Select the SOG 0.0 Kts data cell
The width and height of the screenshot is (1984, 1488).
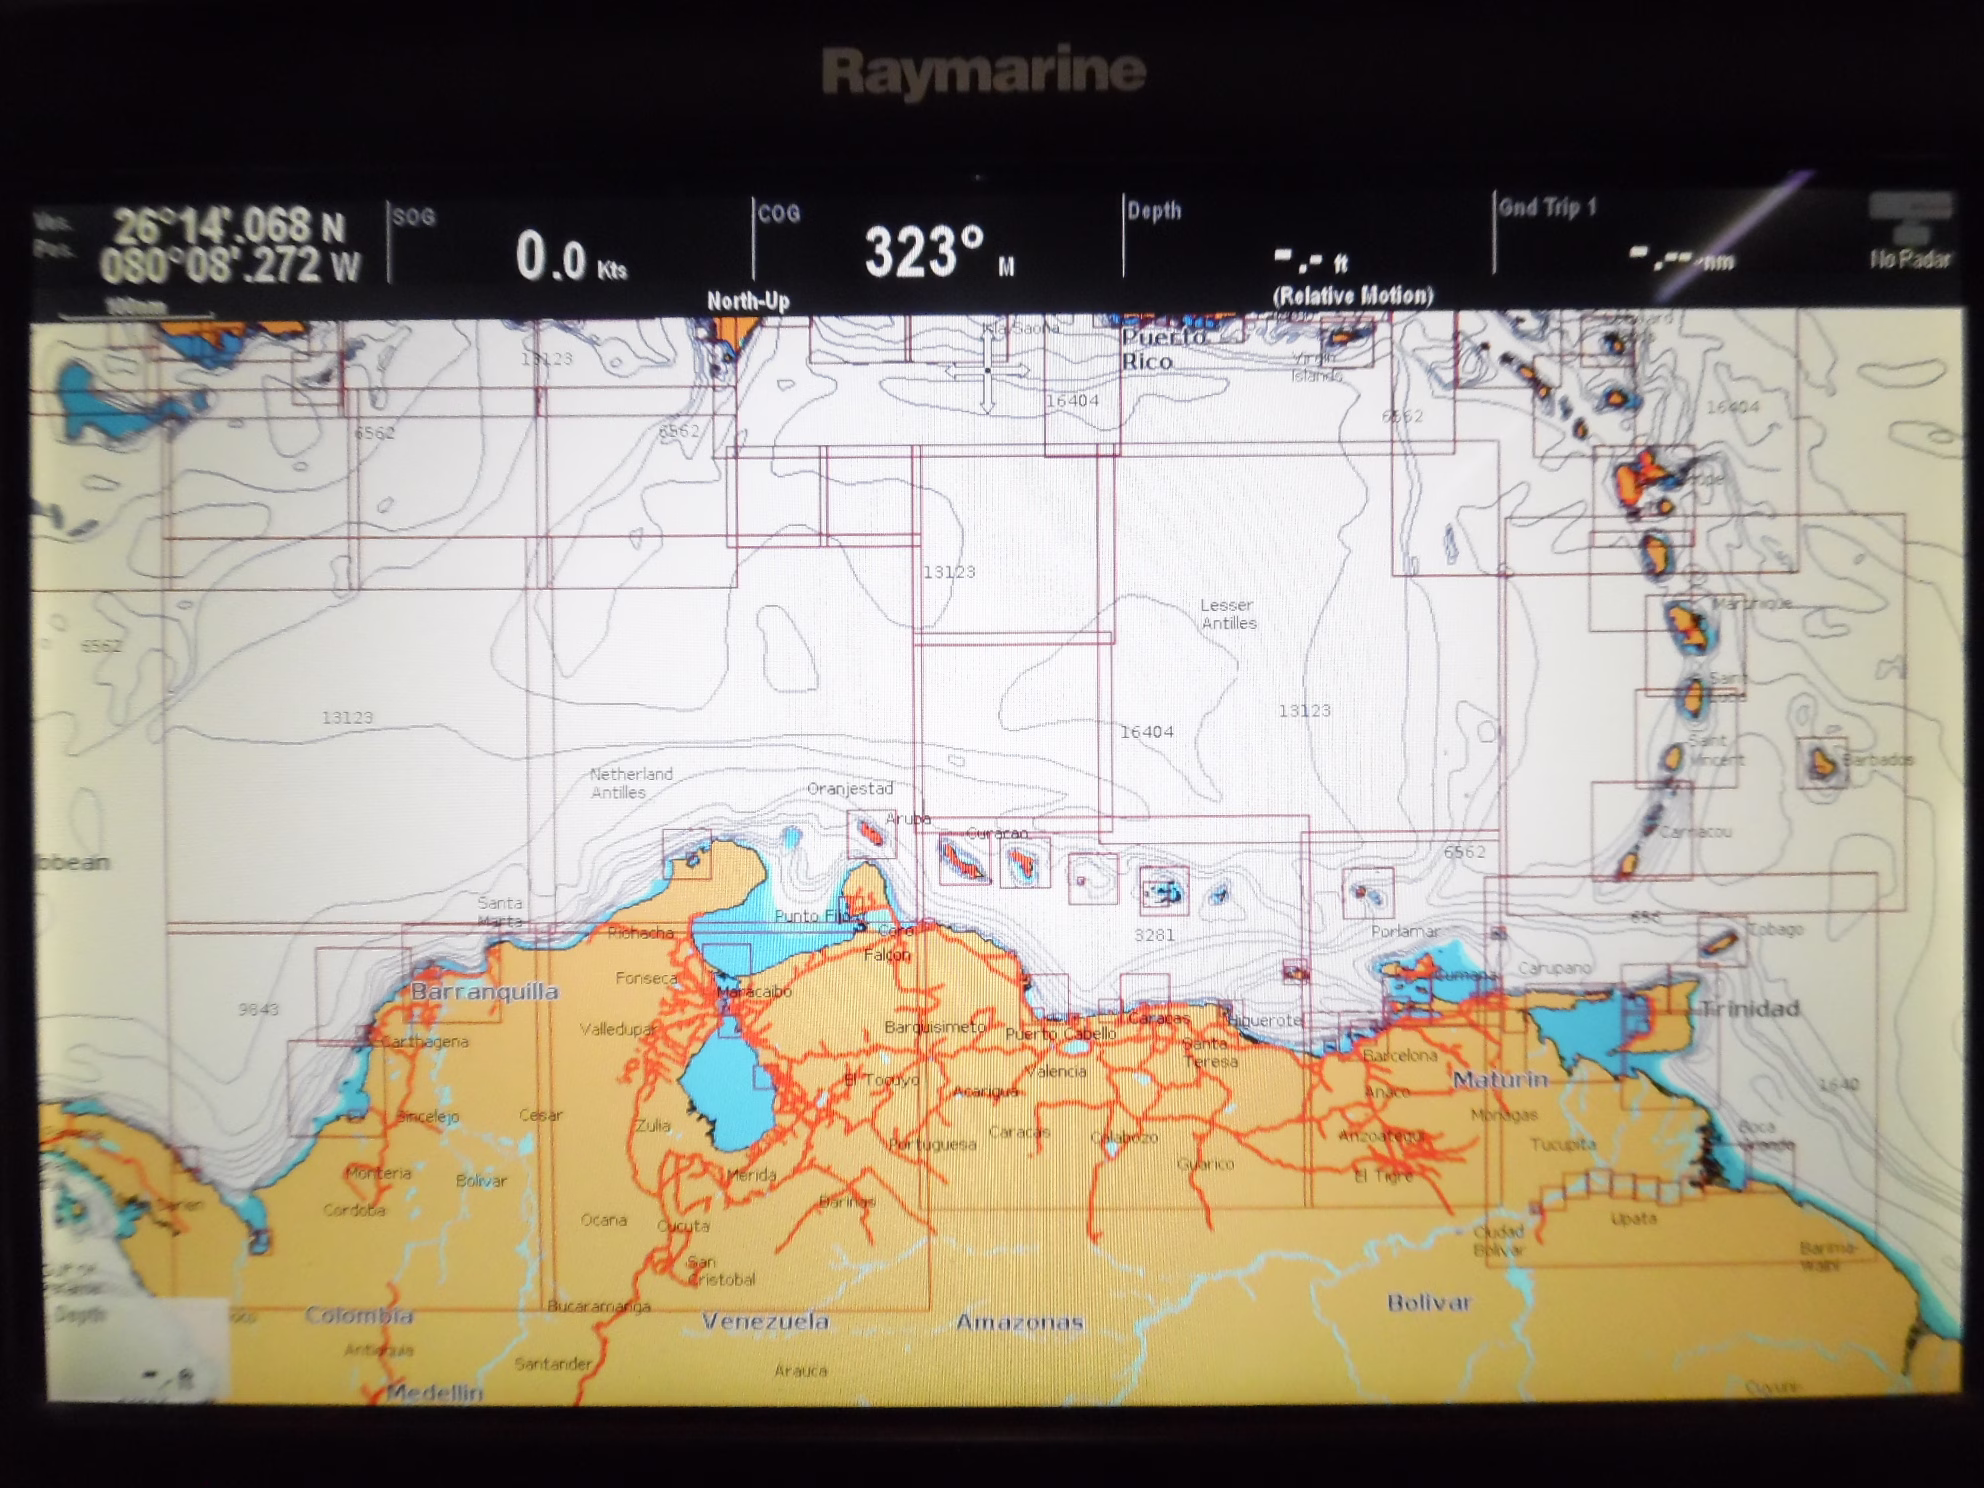coord(570,245)
